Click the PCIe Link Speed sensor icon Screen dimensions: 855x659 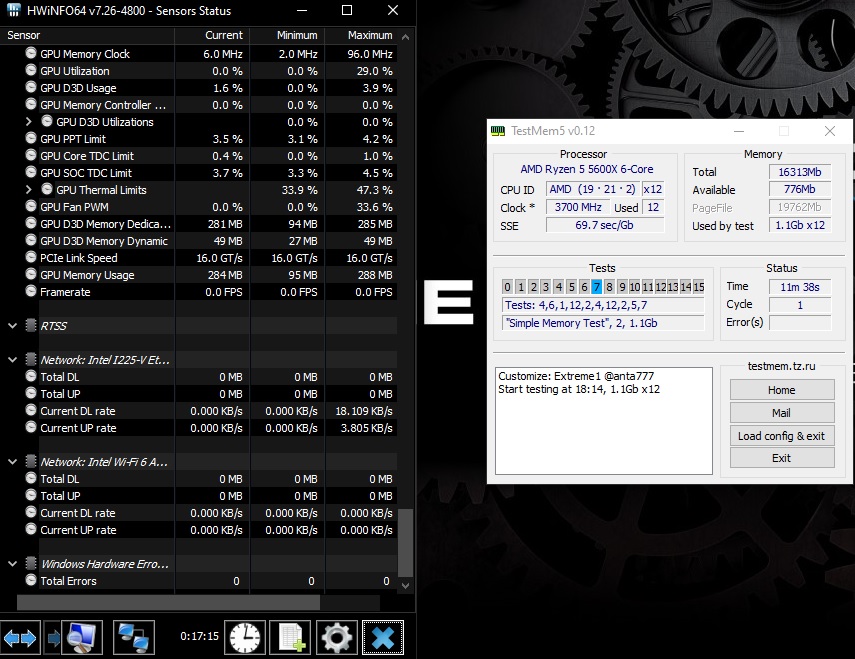click(x=31, y=257)
